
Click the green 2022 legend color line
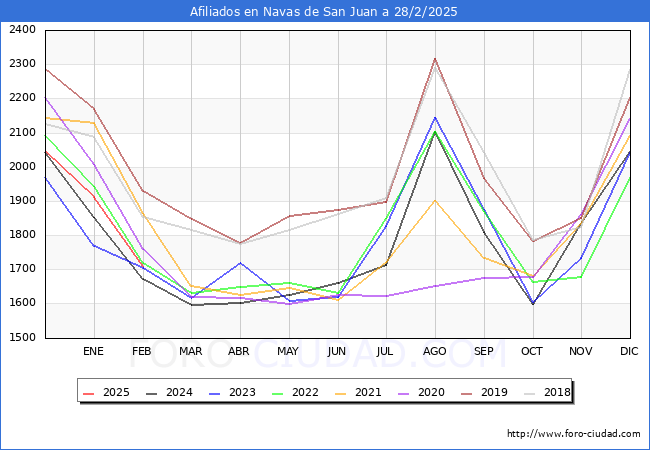(278, 393)
